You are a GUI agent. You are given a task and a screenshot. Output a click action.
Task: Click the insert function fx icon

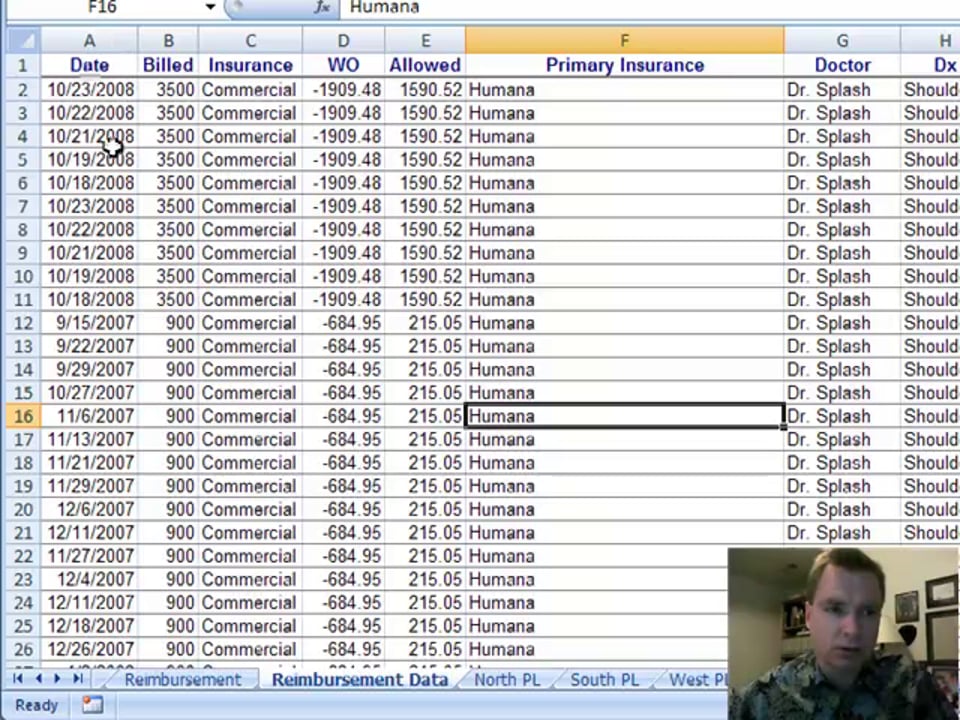322,7
